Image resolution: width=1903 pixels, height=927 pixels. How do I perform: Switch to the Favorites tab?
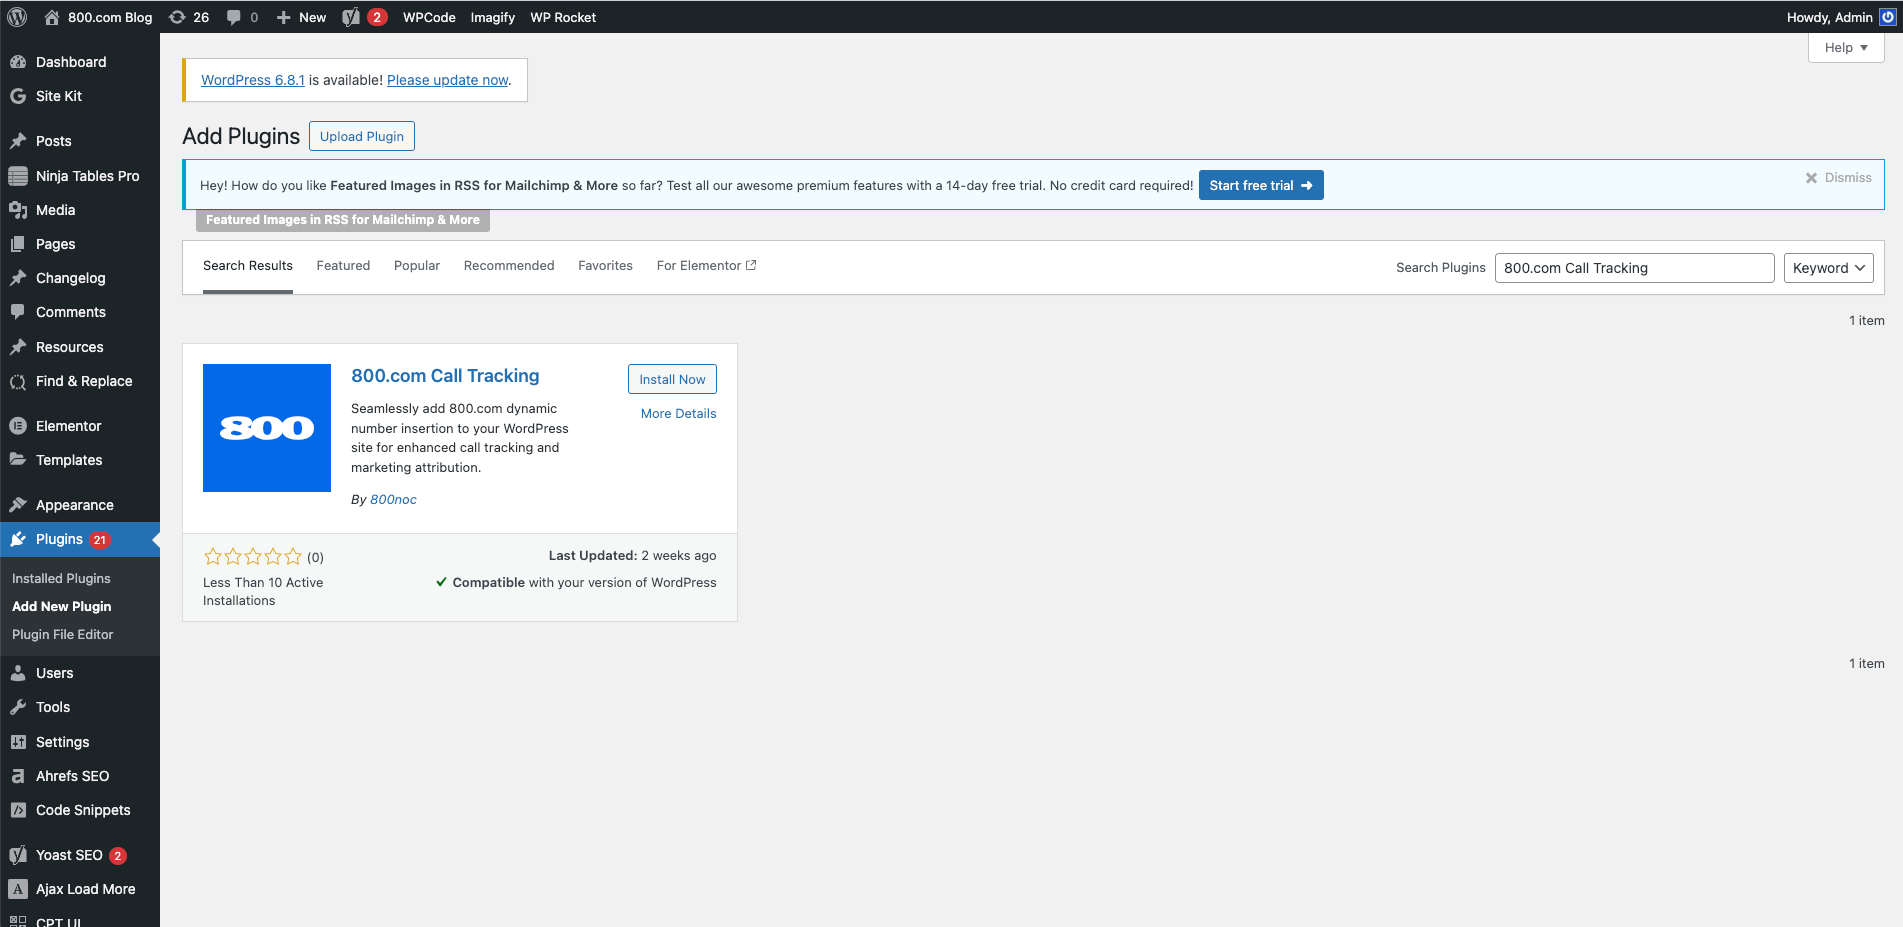605,266
